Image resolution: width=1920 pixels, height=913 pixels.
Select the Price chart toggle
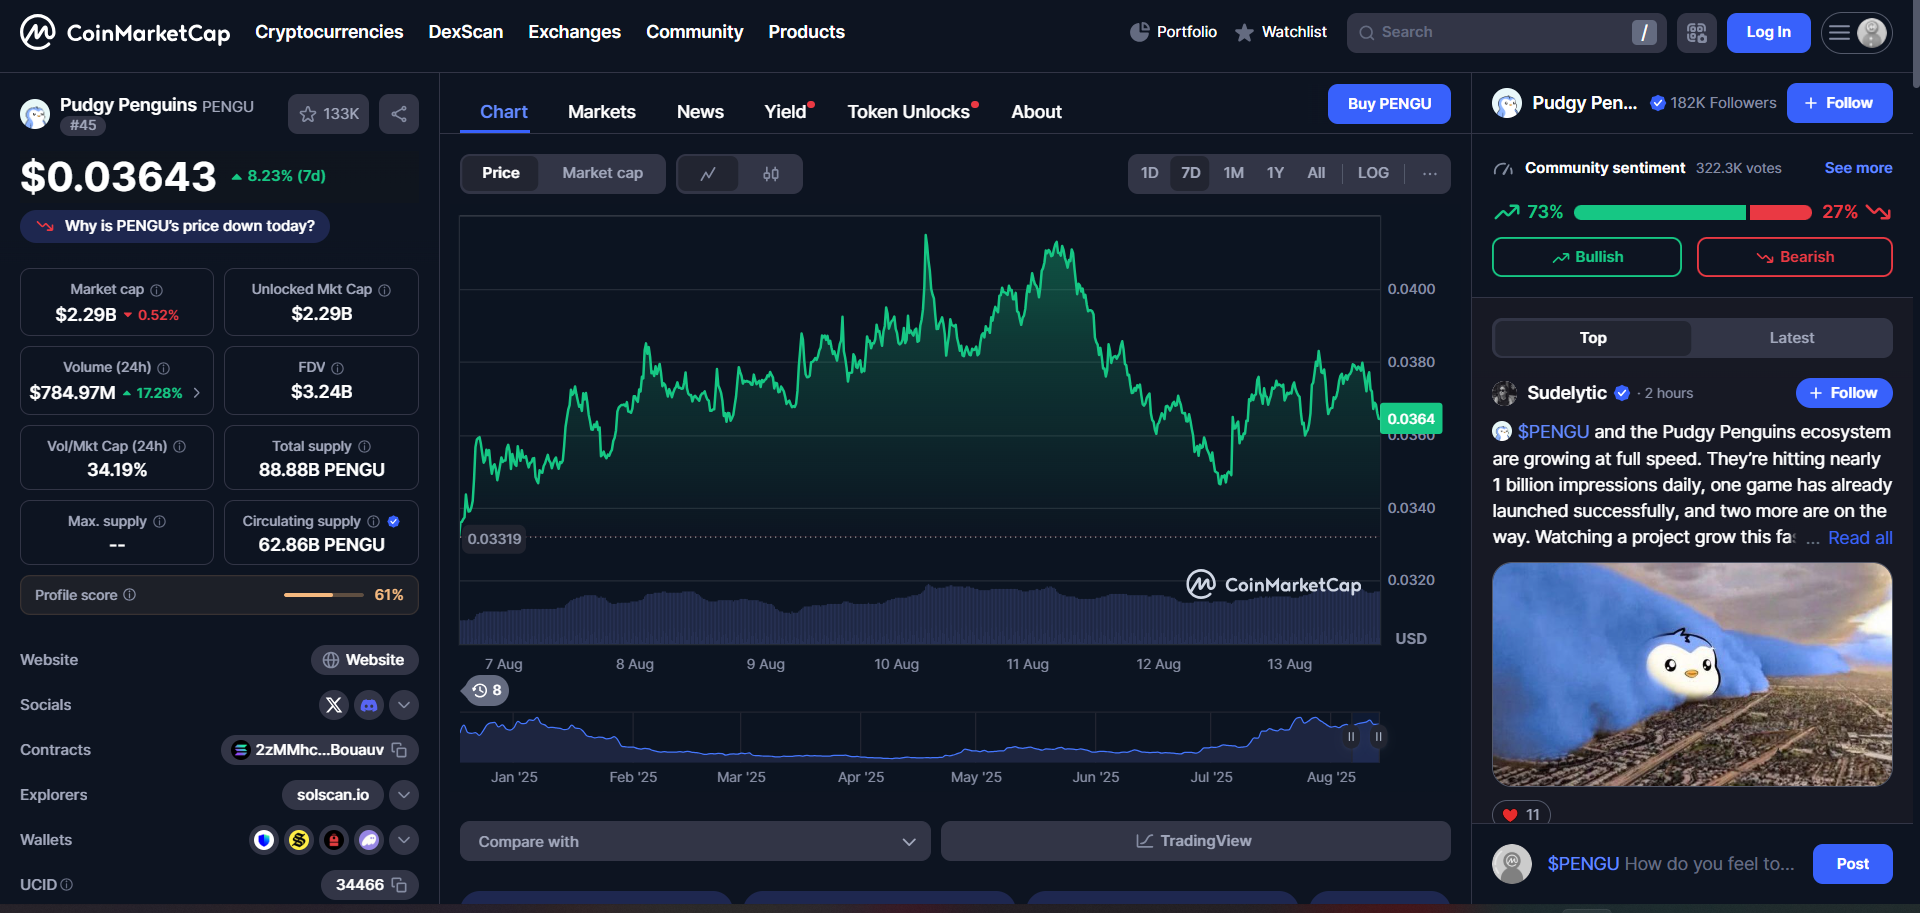(501, 173)
